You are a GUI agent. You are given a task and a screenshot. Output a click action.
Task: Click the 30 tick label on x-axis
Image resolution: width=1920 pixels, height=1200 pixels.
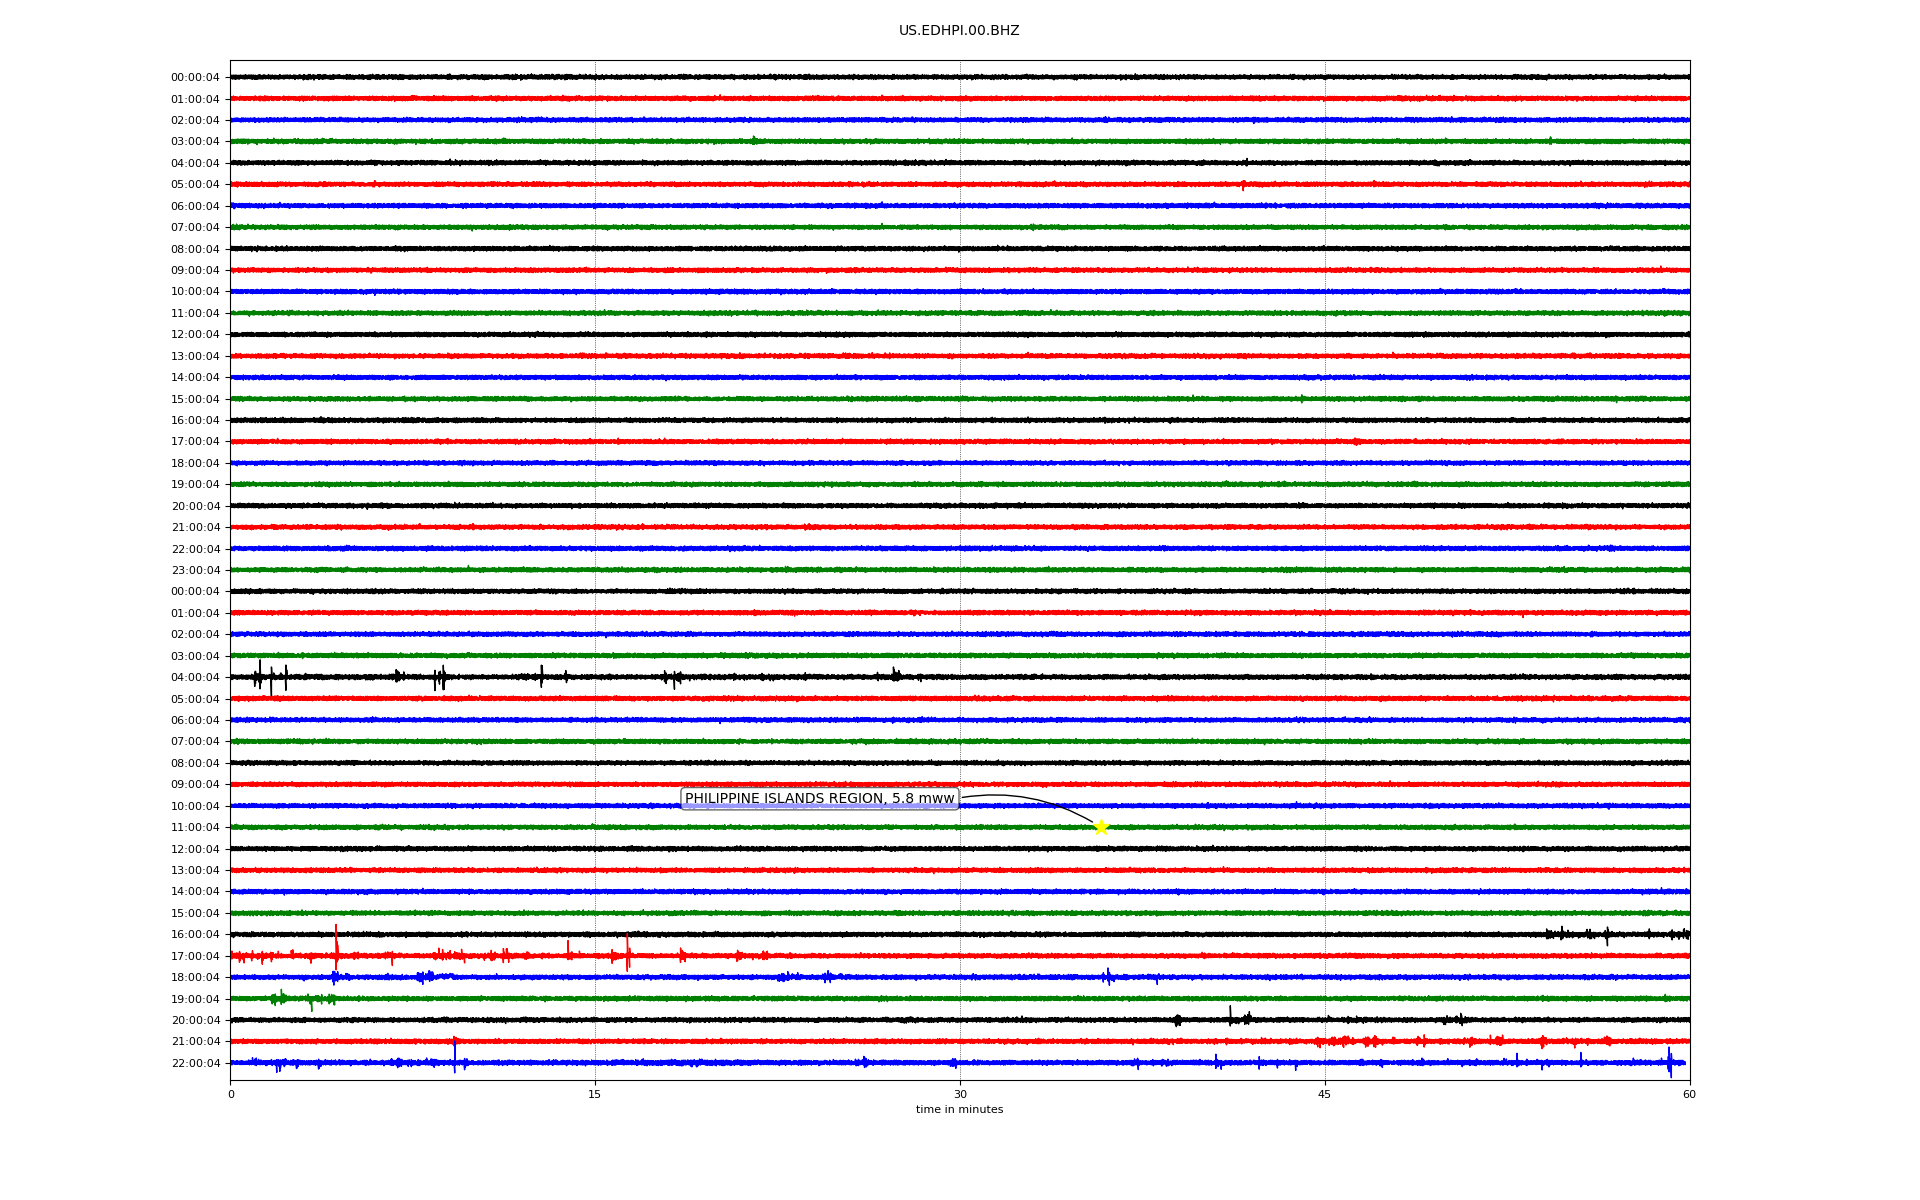960,1094
